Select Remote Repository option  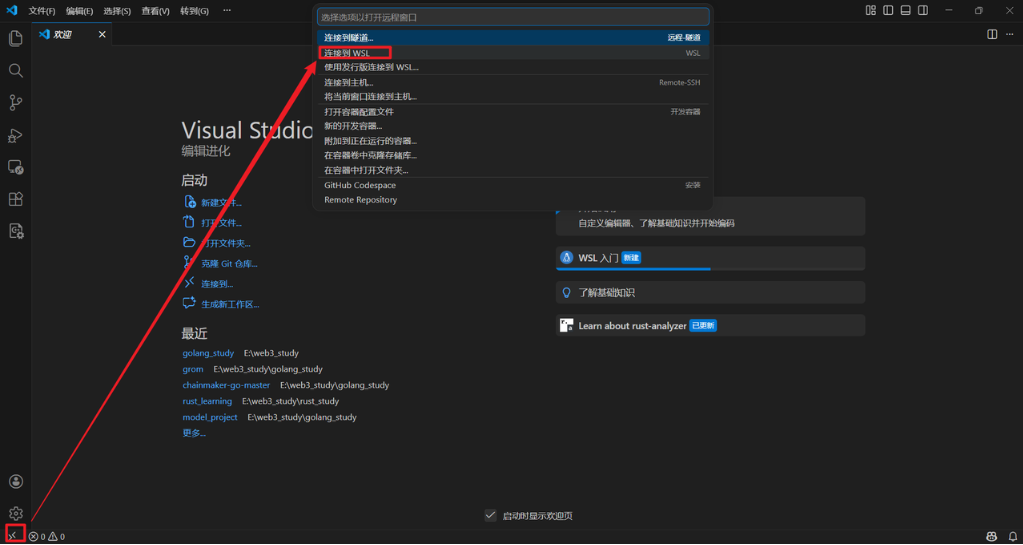pyautogui.click(x=513, y=200)
